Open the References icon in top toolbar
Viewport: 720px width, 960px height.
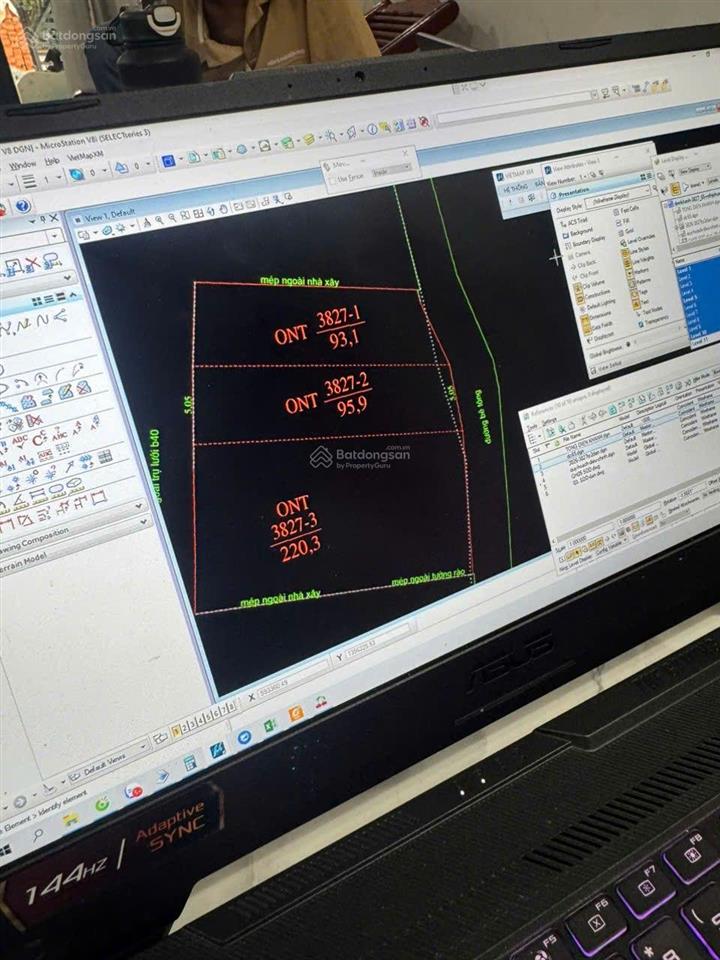[x=193, y=157]
